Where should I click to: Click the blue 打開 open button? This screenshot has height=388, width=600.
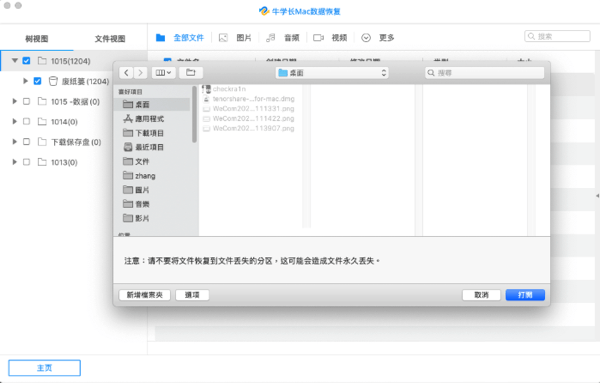click(x=525, y=295)
